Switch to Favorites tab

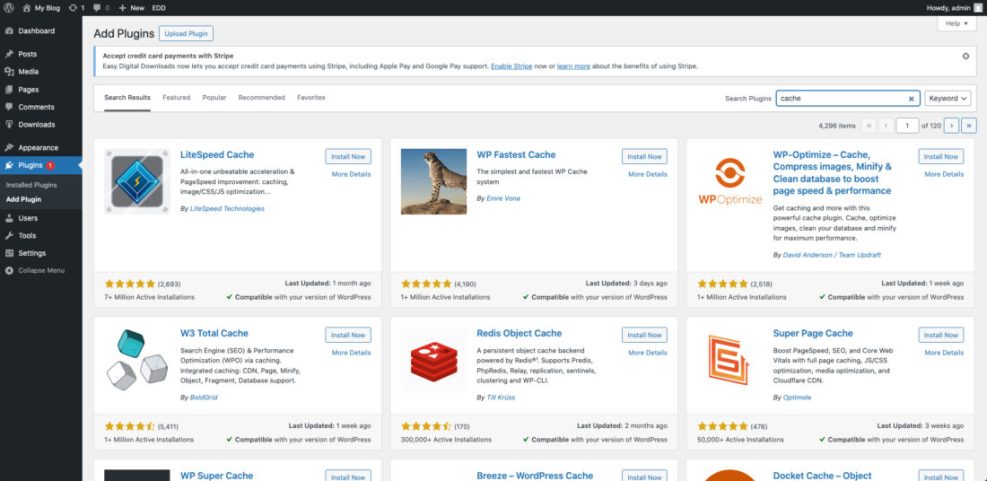(x=311, y=98)
